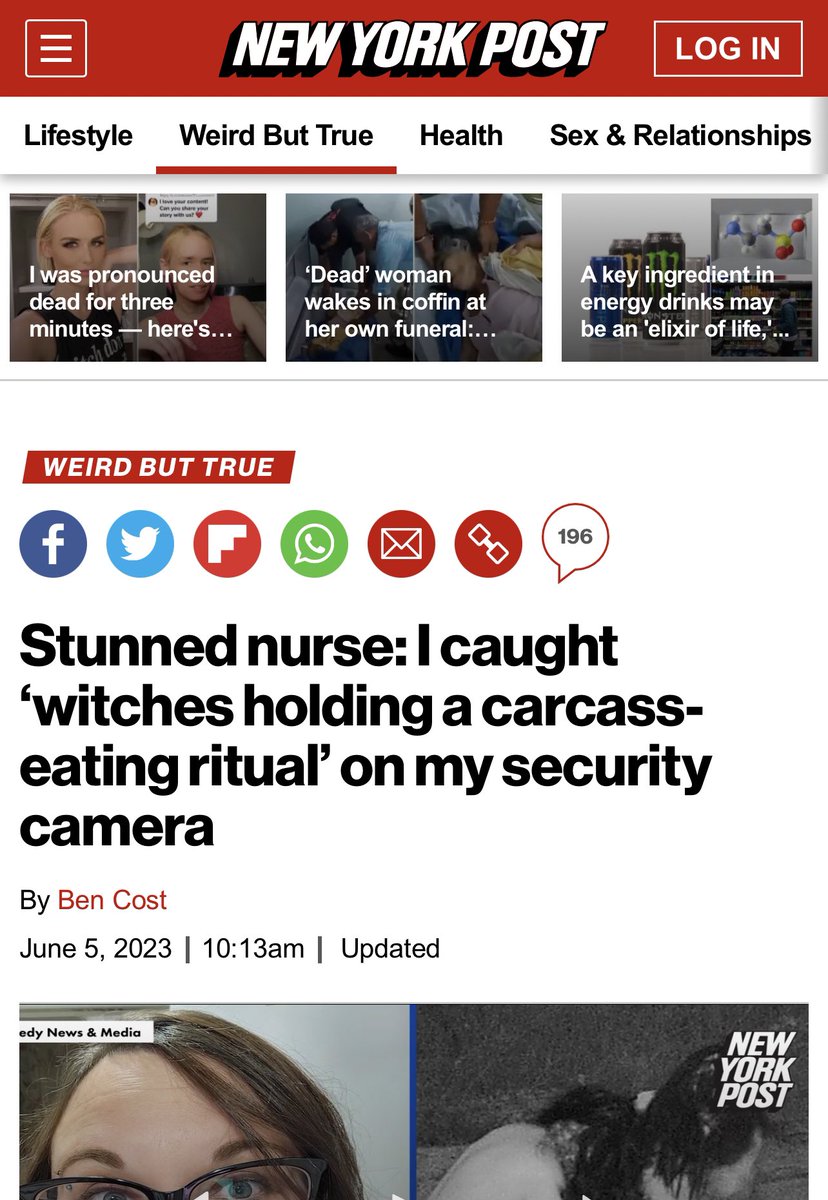Select the Weird But True tab

tap(276, 135)
